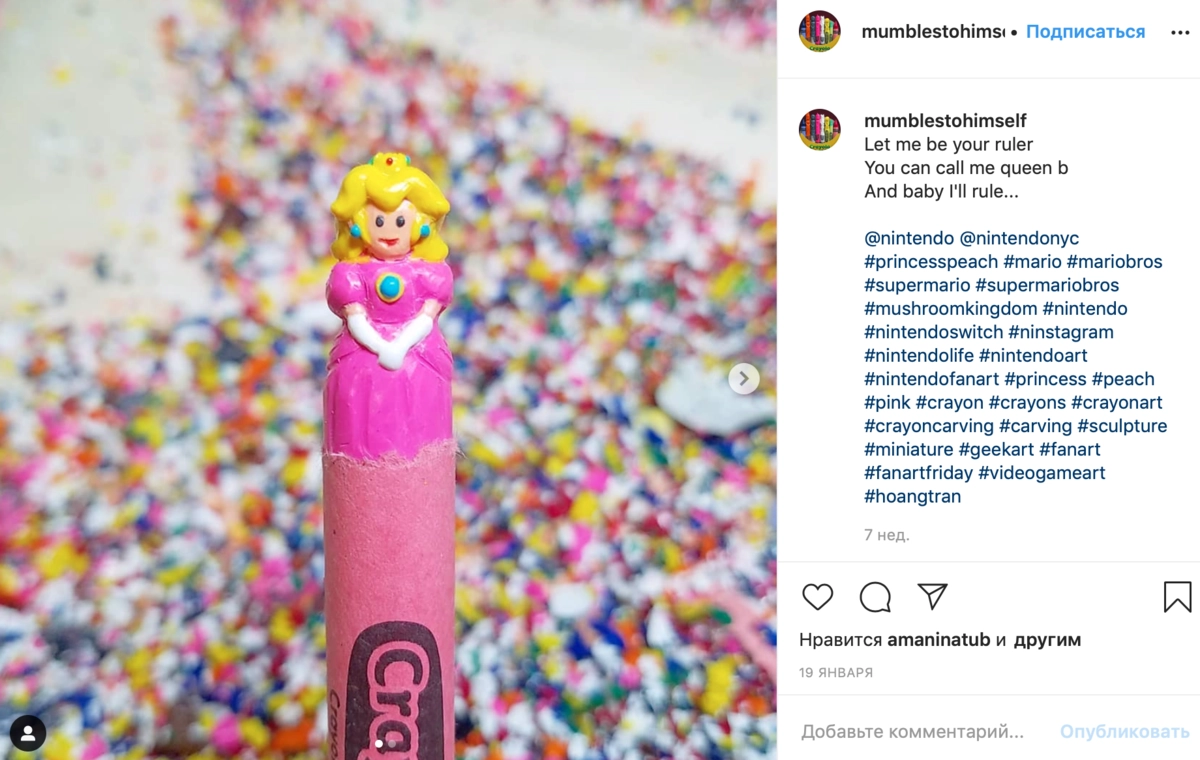The width and height of the screenshot is (1200, 760).
Task: Open mumblestohimself avatar in header
Action: click(x=819, y=32)
